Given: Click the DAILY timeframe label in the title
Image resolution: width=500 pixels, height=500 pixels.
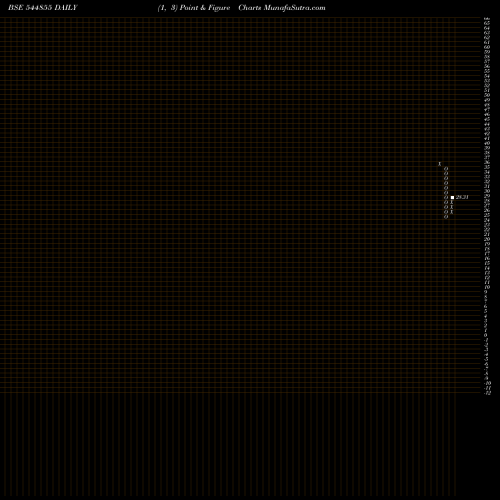Looking at the screenshot, I should (x=66, y=8).
